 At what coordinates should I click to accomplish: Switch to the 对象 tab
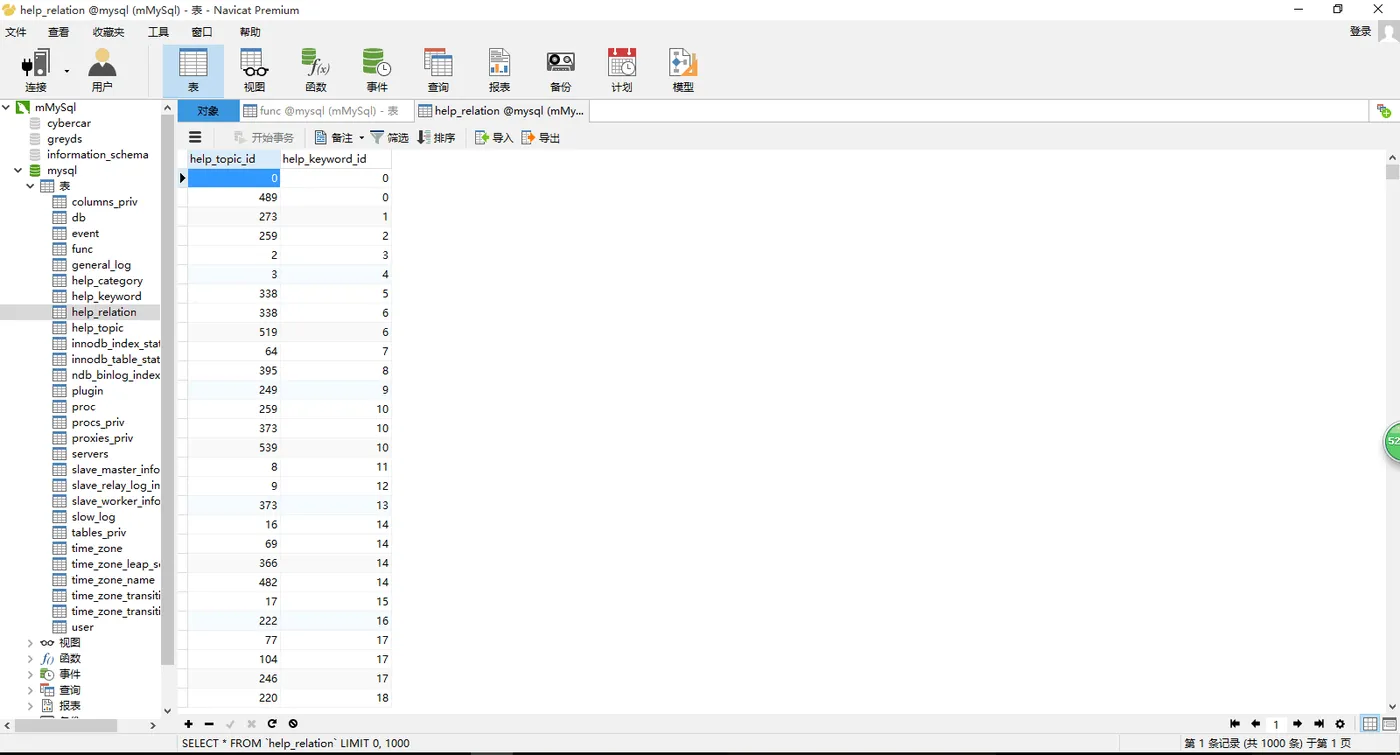coord(208,111)
